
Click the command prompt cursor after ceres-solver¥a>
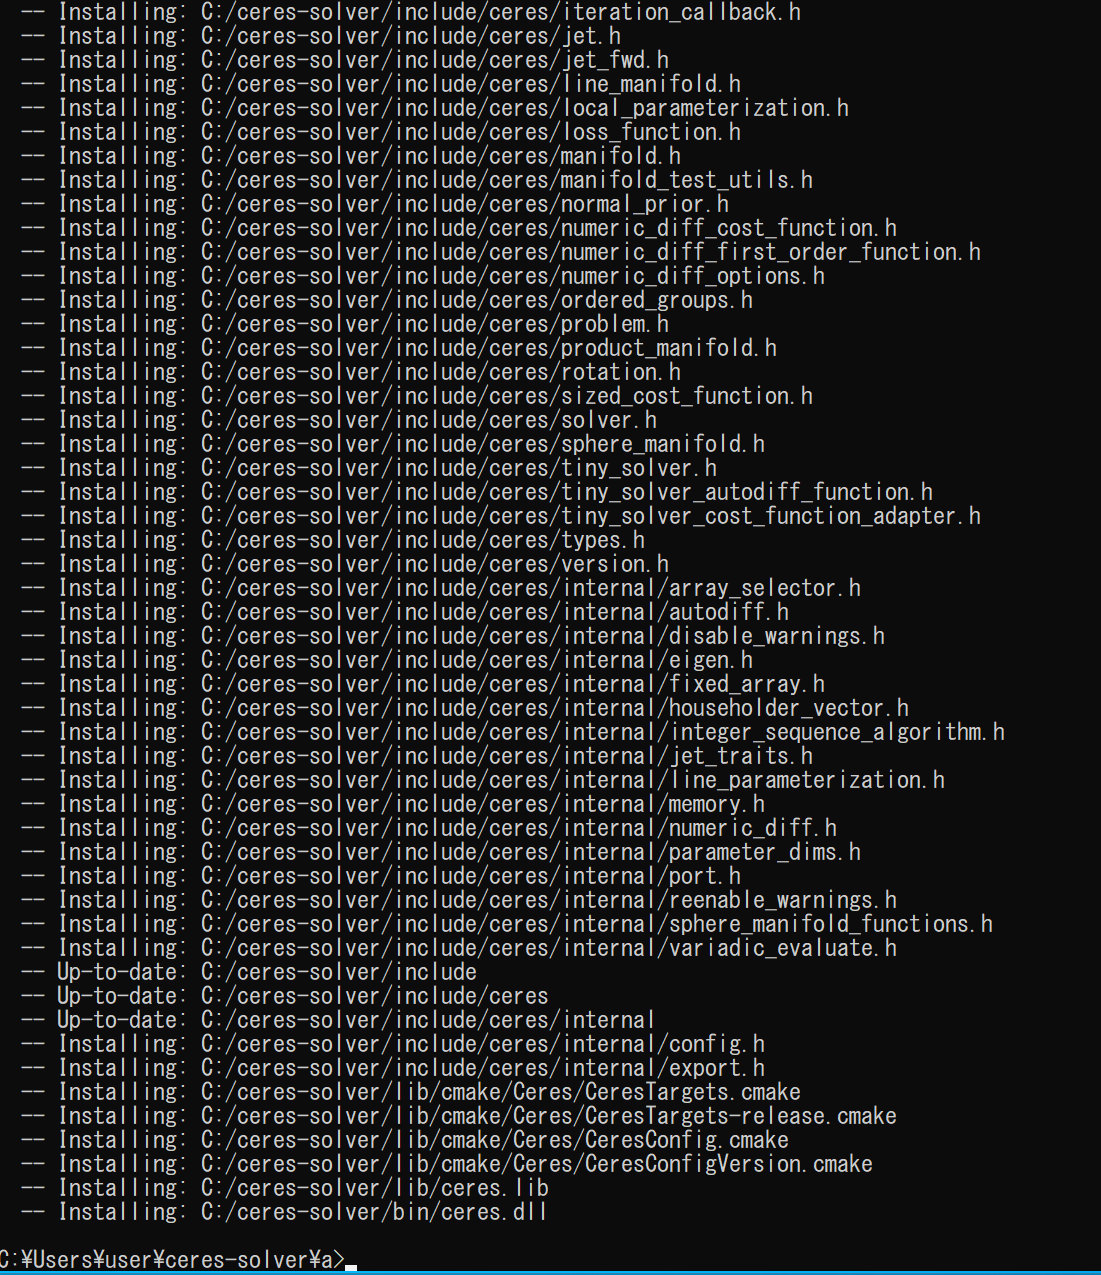click(x=351, y=1268)
